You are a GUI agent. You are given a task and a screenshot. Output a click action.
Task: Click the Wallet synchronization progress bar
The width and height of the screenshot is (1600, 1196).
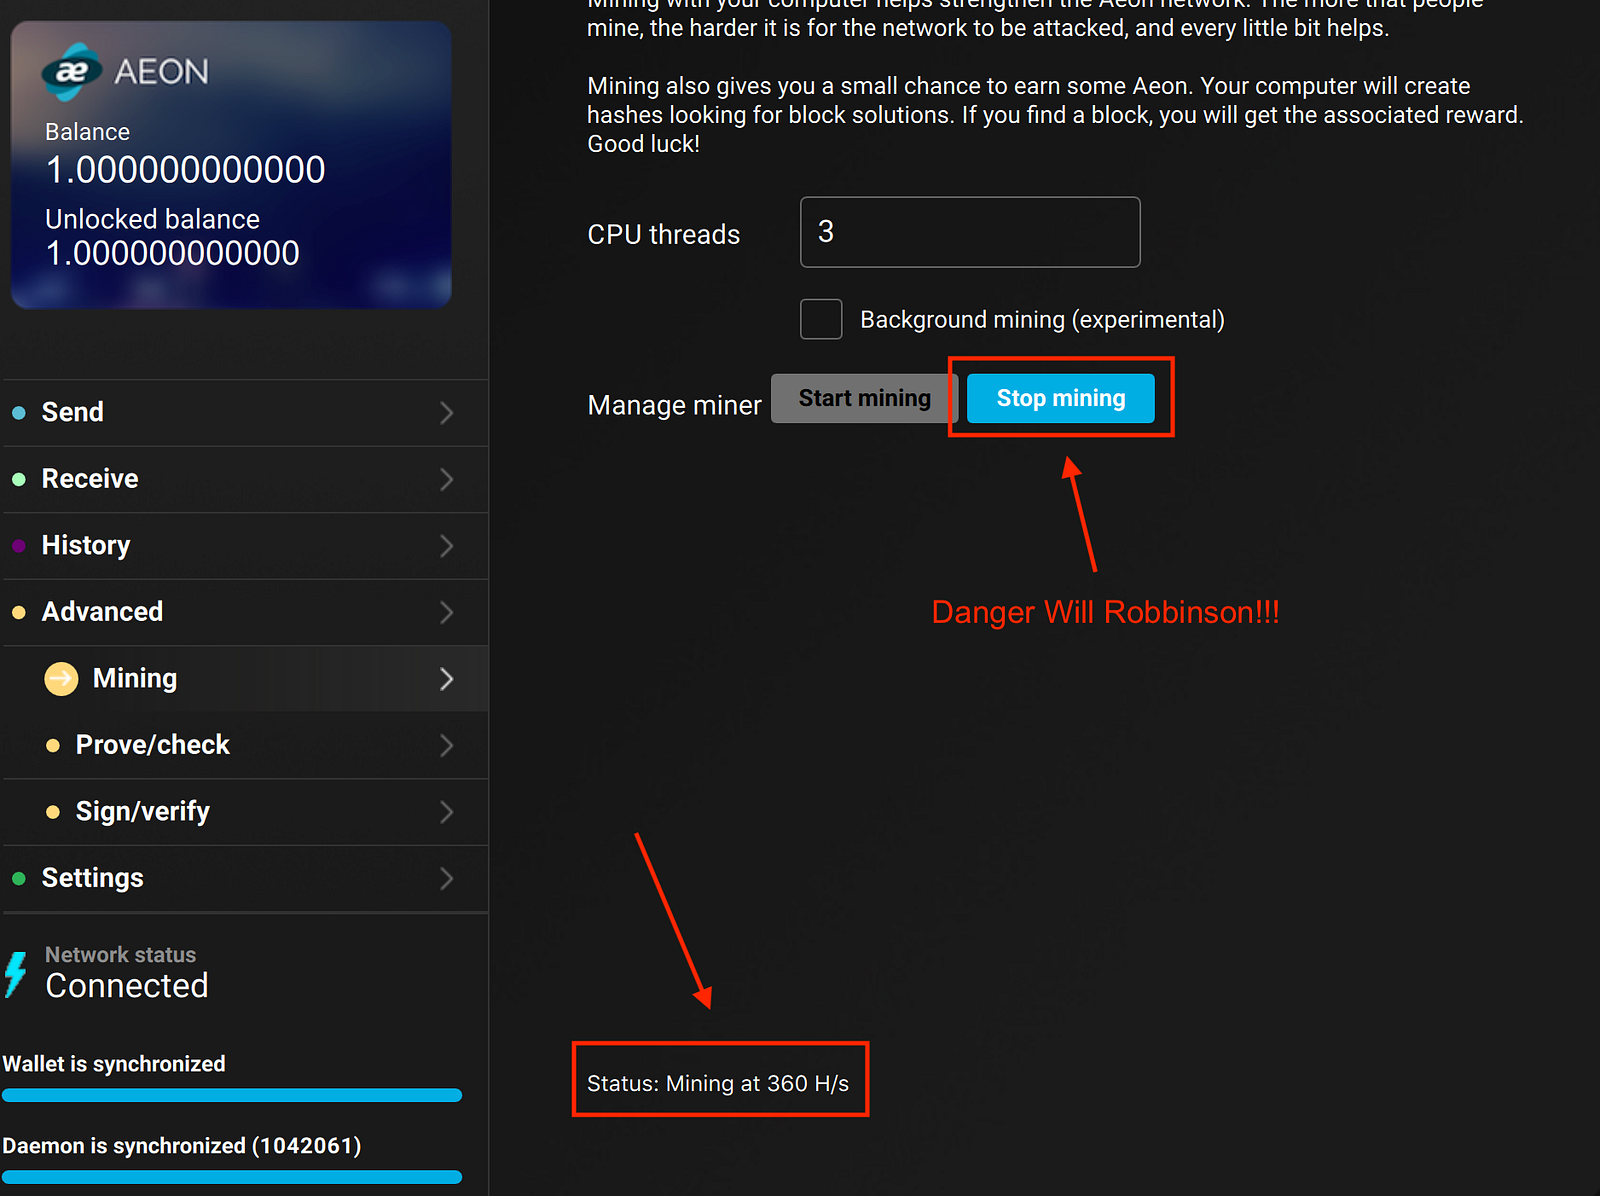(232, 1095)
